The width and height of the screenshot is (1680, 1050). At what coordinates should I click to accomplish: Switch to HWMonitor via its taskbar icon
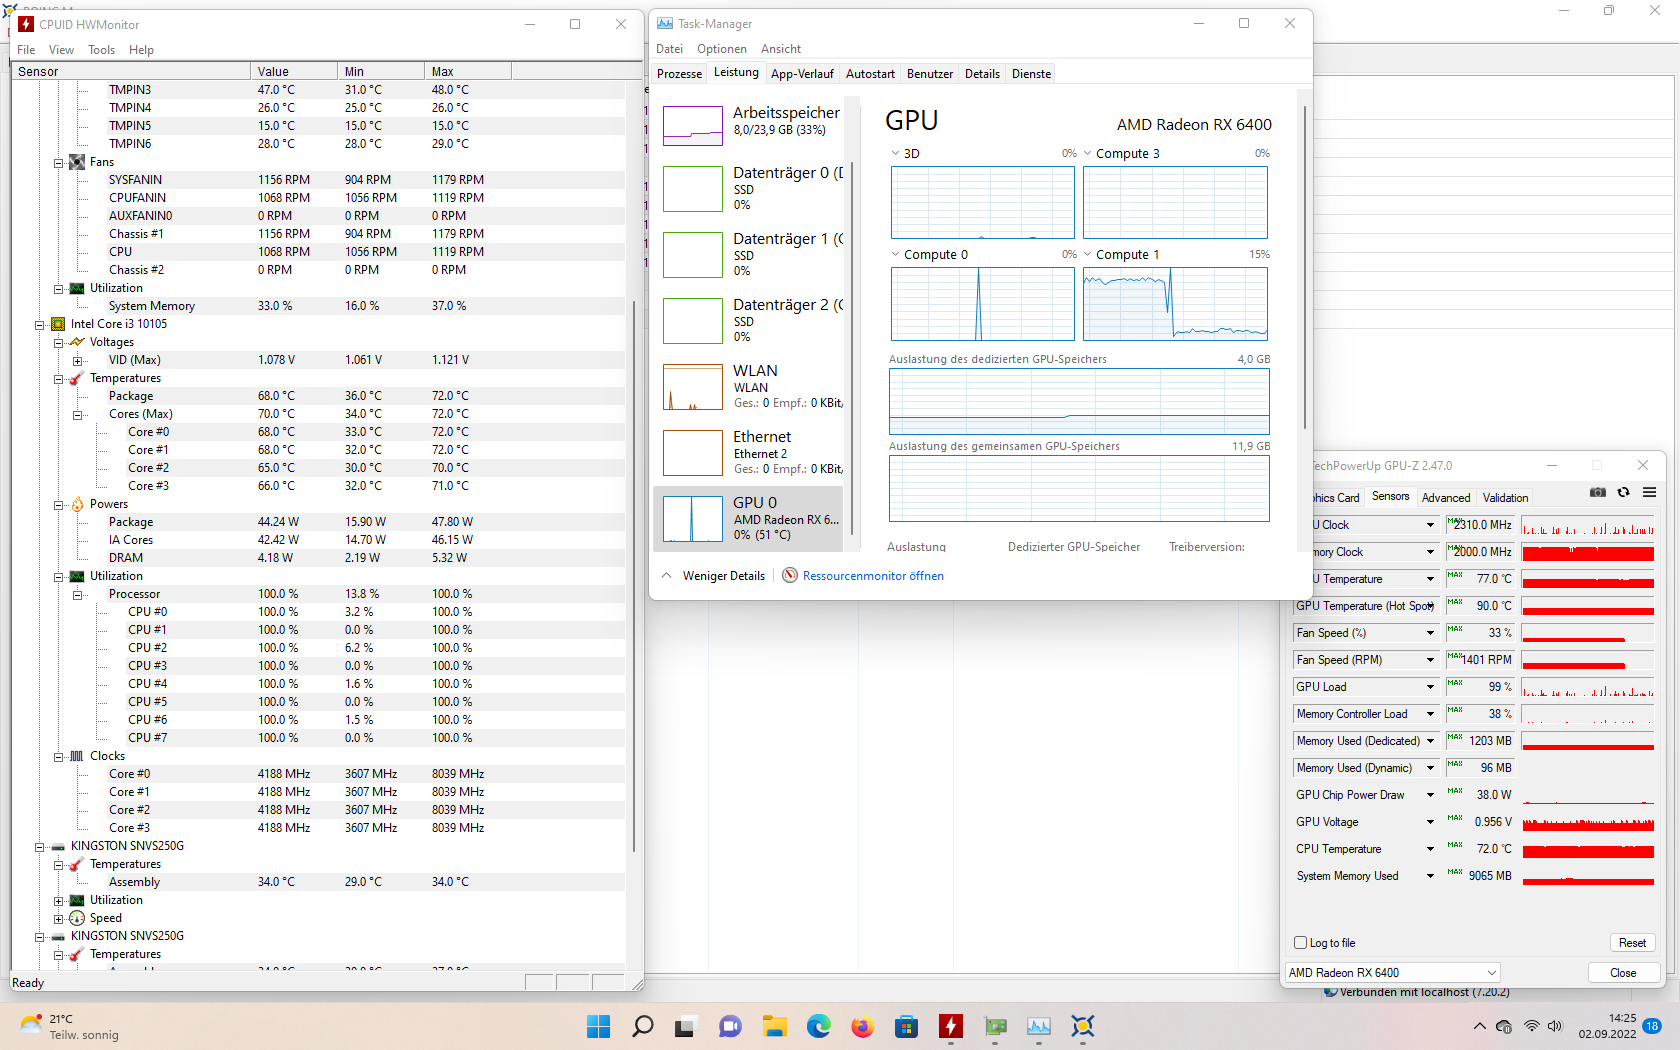pyautogui.click(x=951, y=1026)
